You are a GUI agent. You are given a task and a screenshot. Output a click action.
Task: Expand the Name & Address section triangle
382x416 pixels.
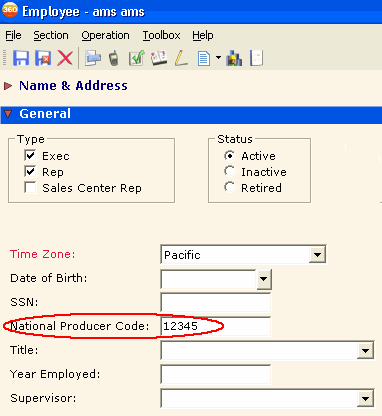point(8,86)
